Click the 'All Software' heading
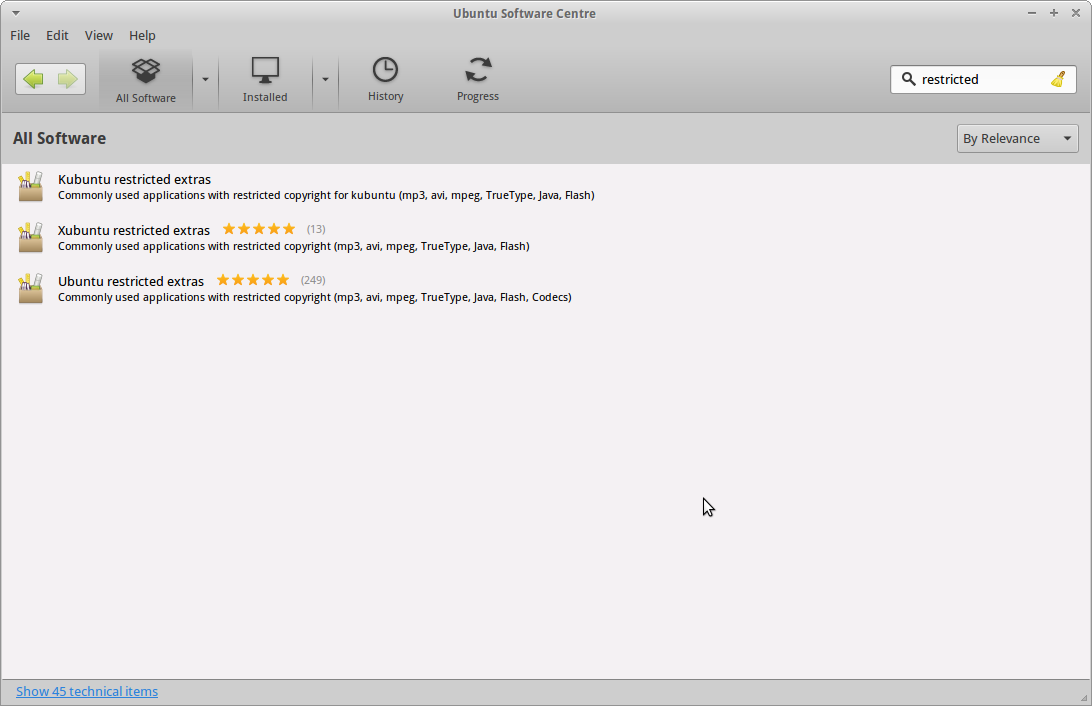Screen dimensions: 1092x706 pos(59,139)
